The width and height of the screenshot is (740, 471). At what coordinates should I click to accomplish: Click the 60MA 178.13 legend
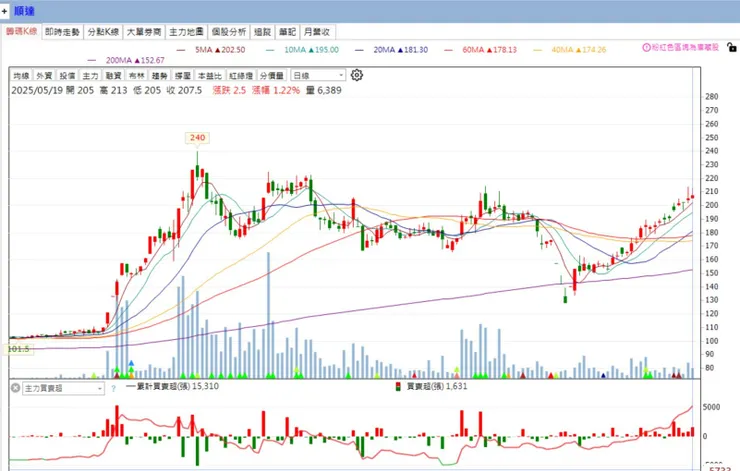pyautogui.click(x=480, y=50)
